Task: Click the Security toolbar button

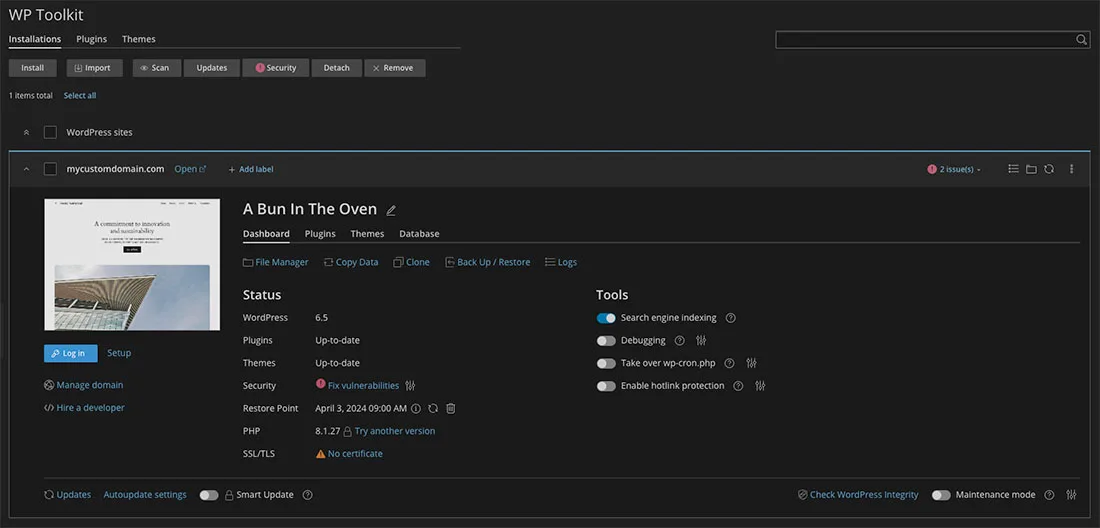Action: pos(276,68)
